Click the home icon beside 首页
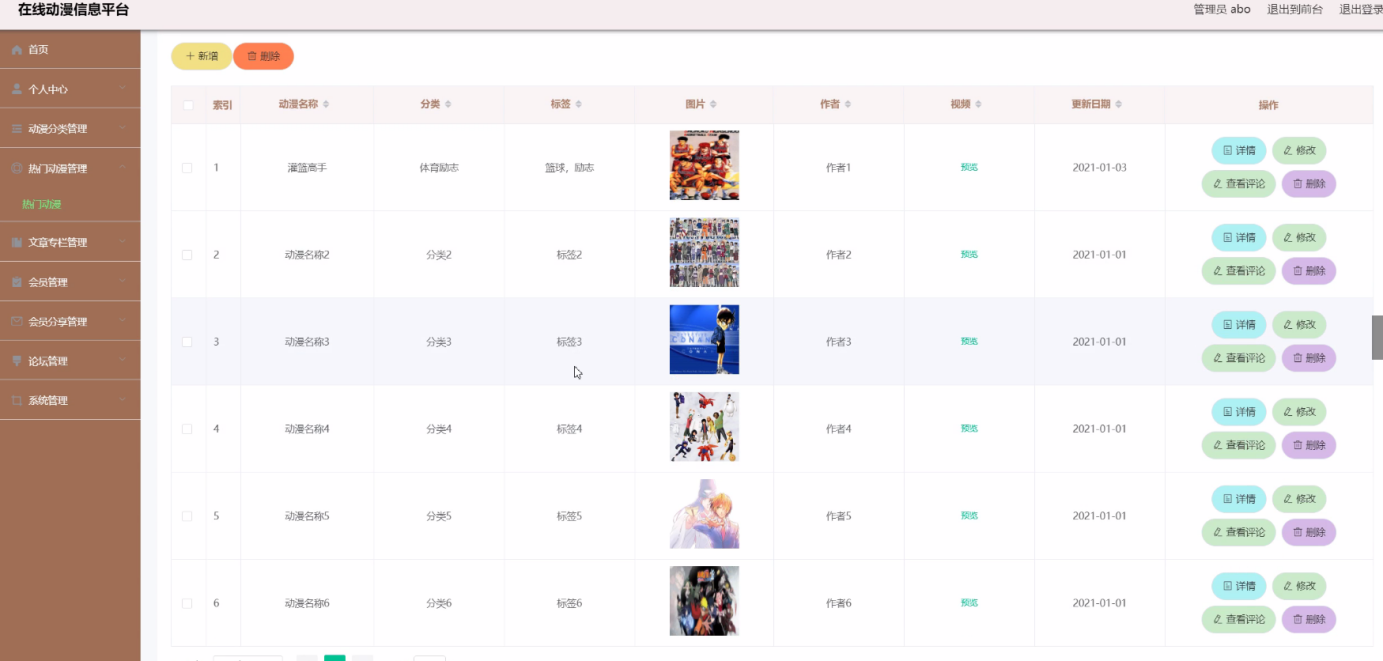1383x661 pixels. [x=17, y=50]
